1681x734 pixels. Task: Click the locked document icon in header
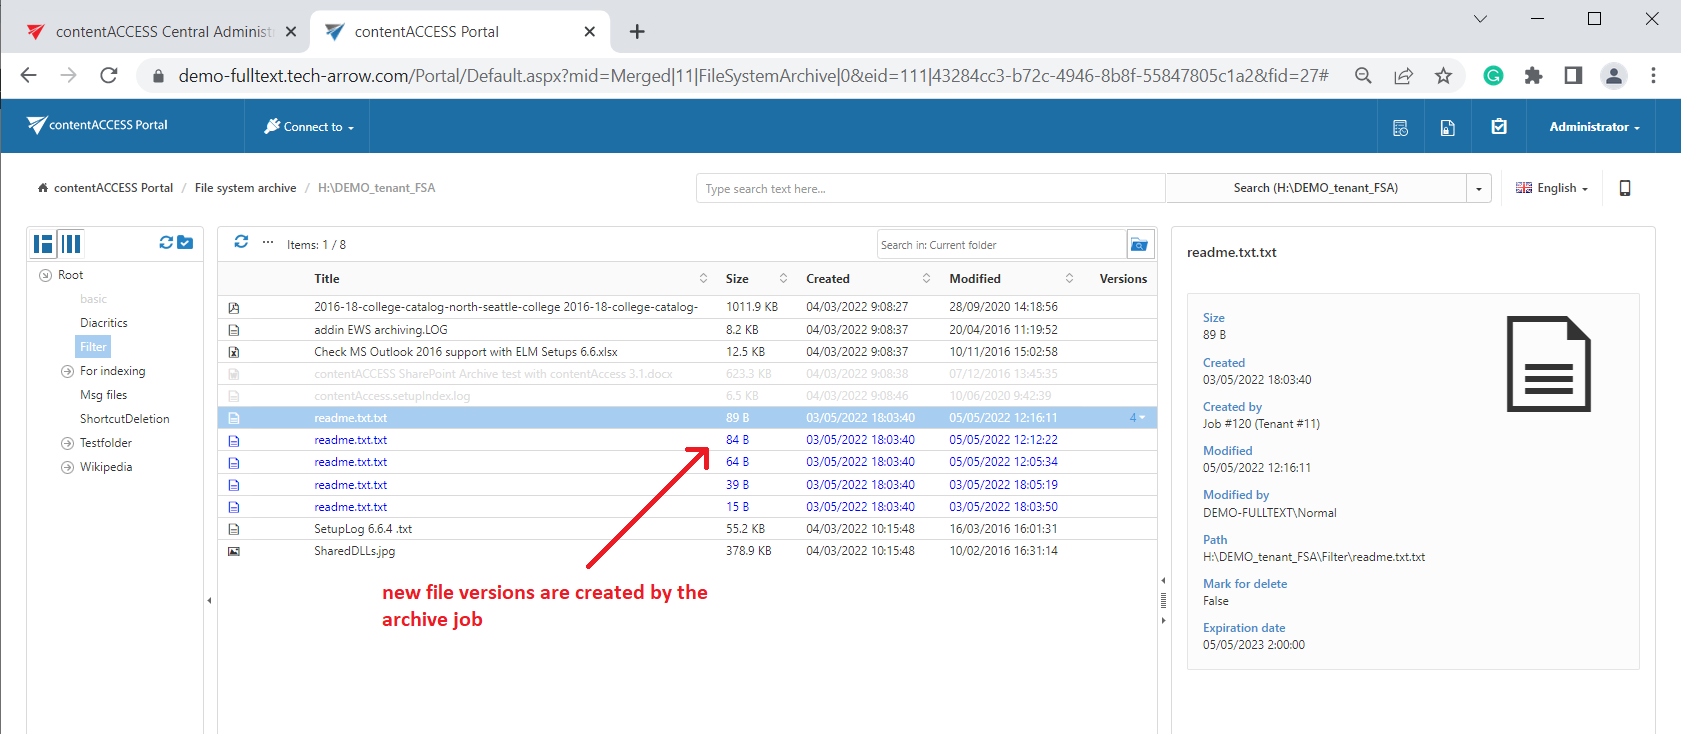pos(1447,127)
